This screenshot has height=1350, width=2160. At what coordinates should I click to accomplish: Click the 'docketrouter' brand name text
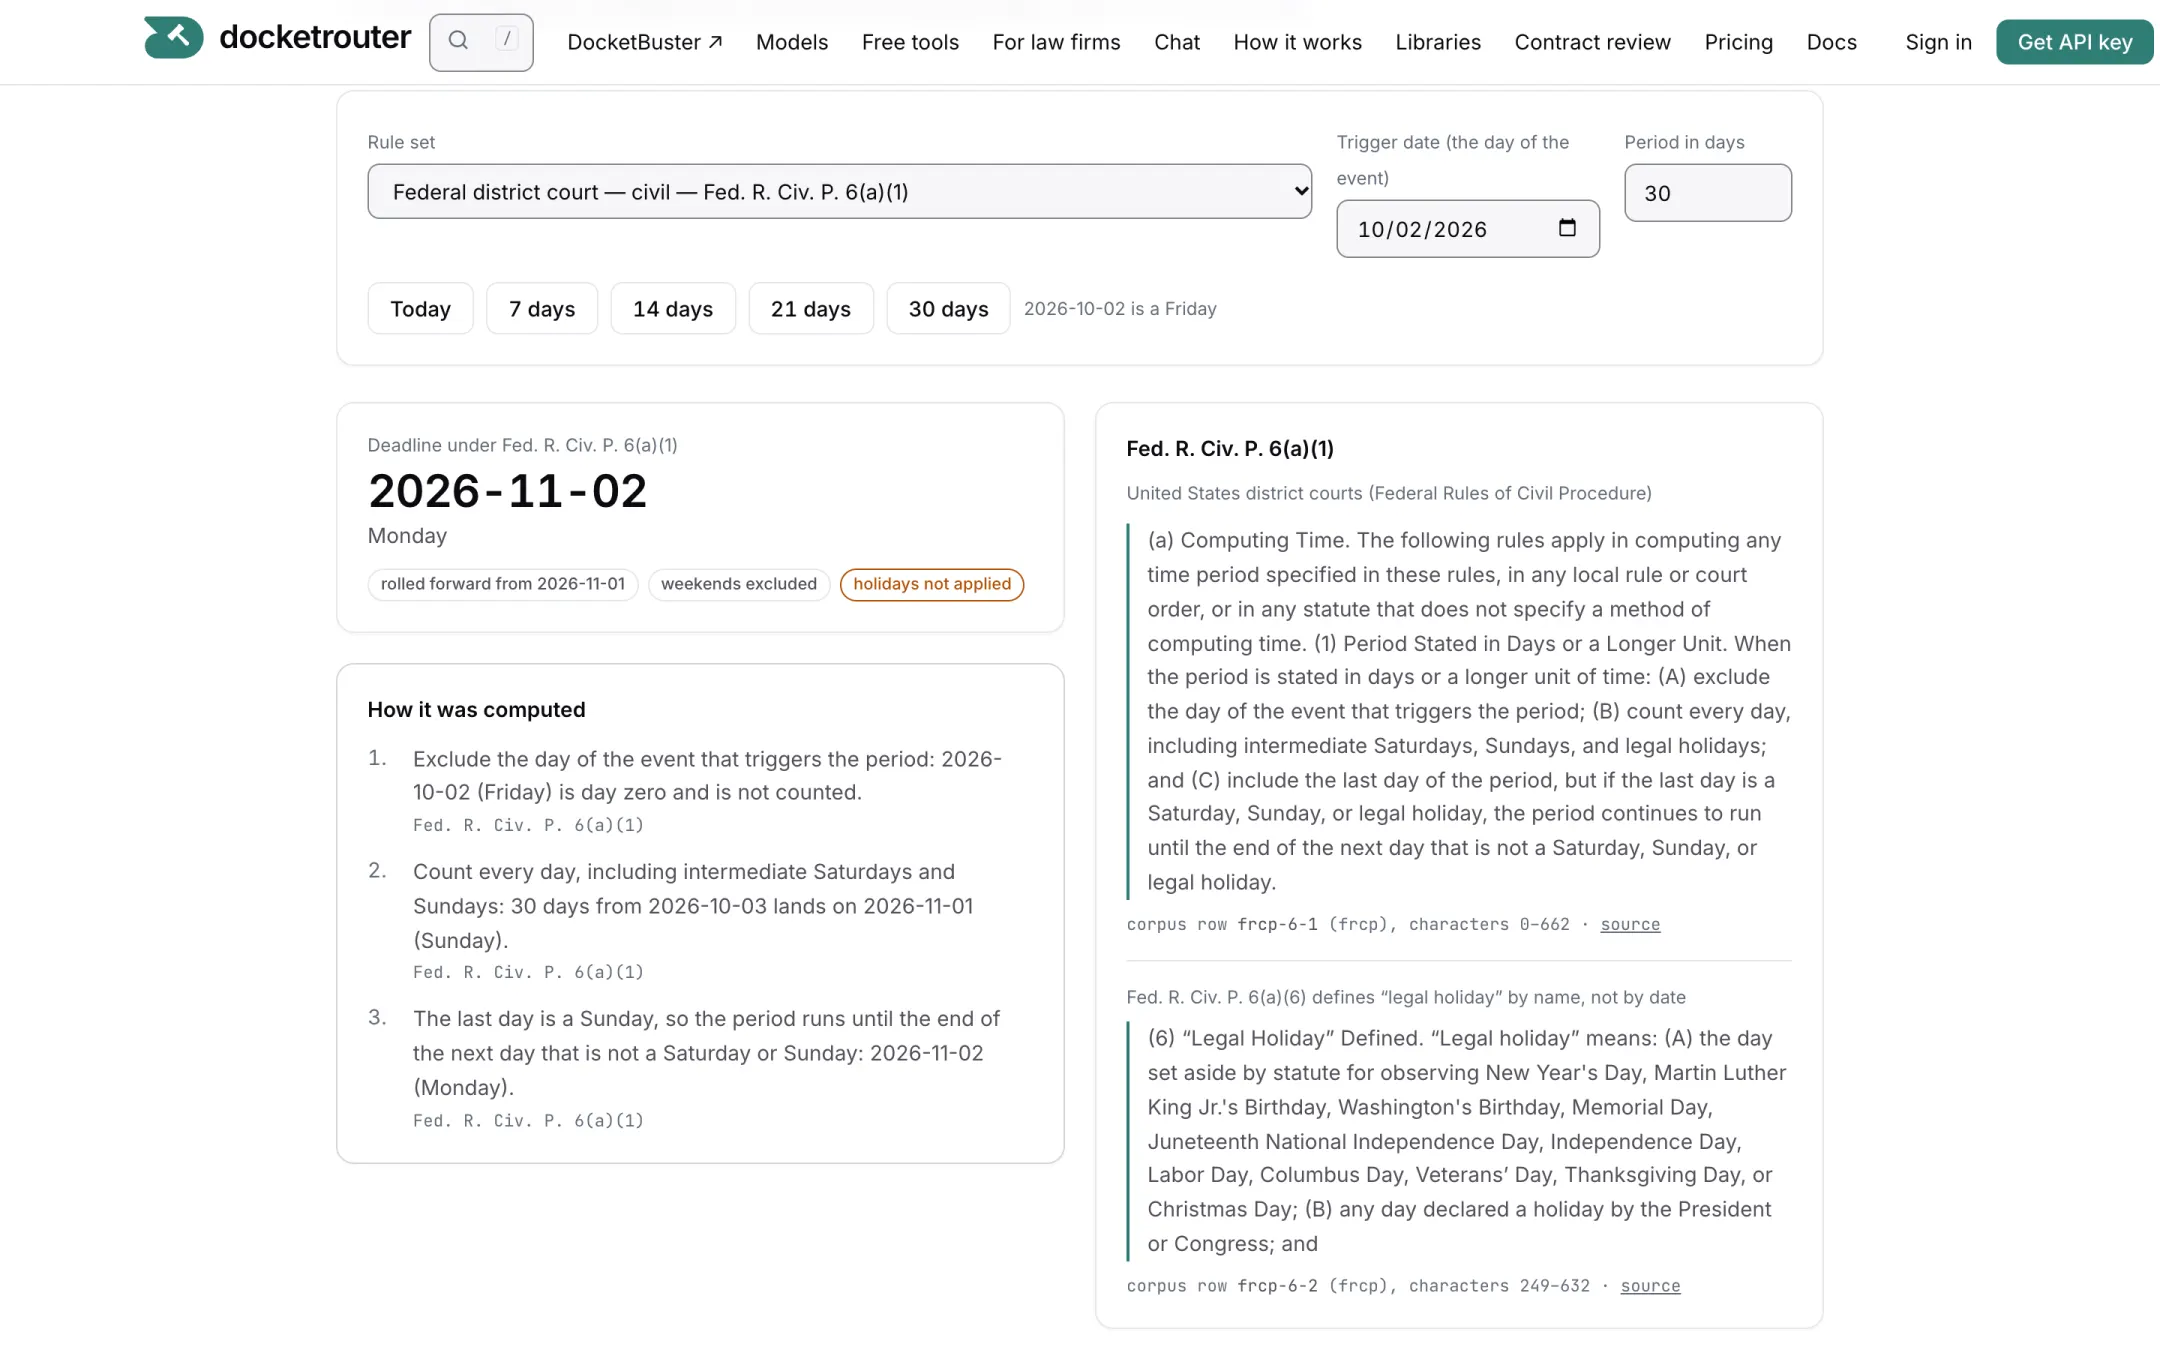315,37
